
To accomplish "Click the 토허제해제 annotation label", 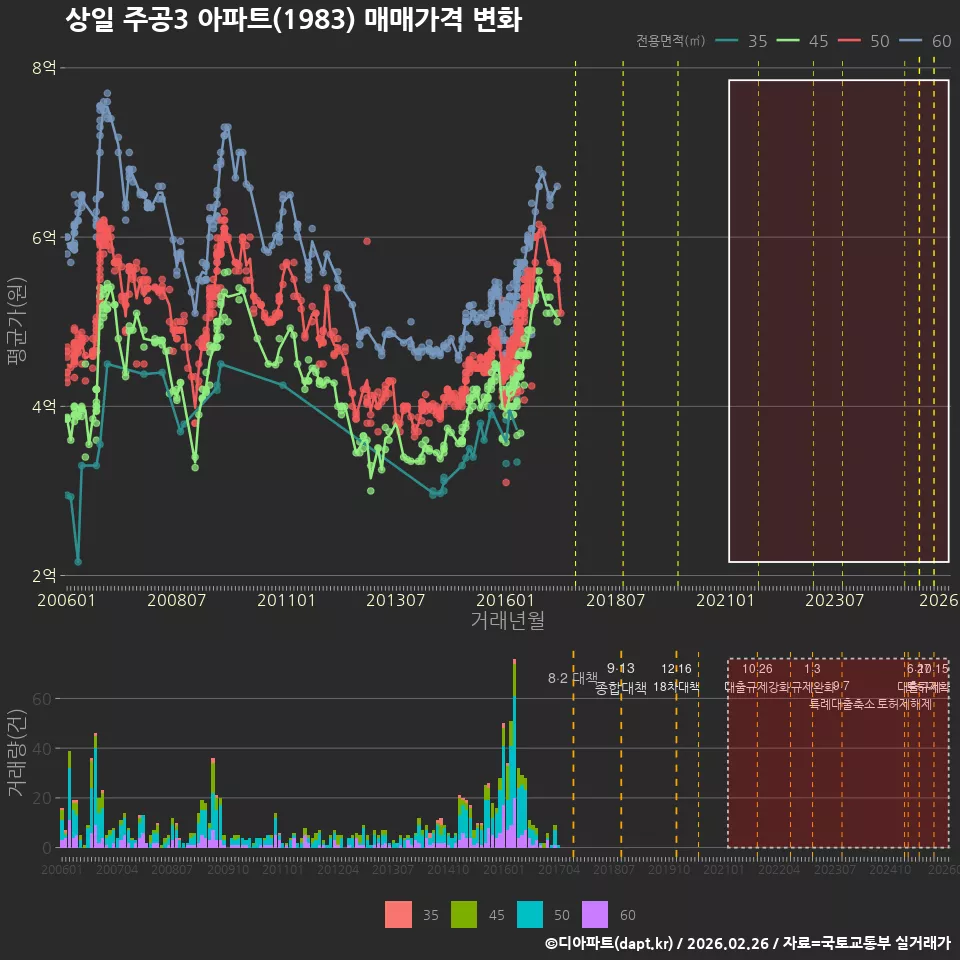I will (904, 704).
